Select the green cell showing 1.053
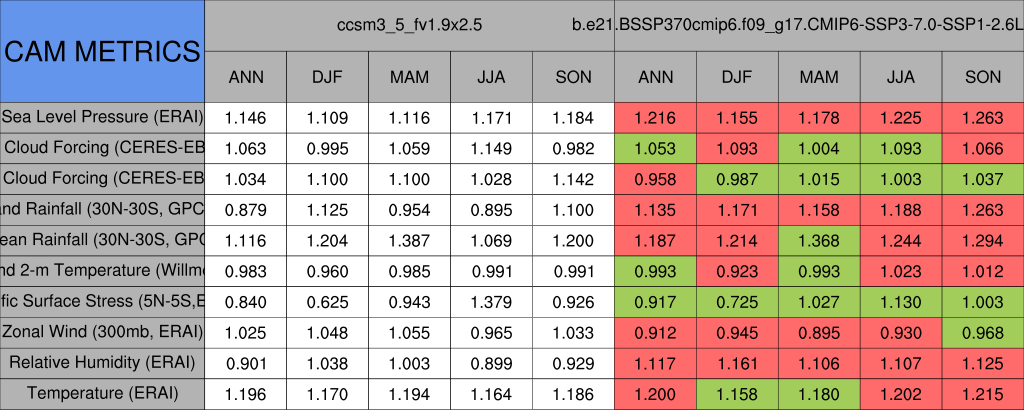 [655, 149]
